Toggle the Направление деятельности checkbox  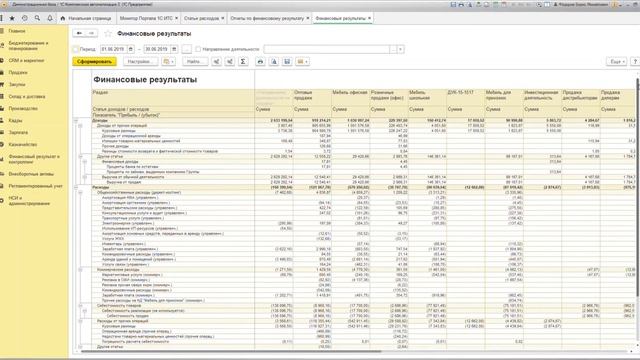point(198,49)
